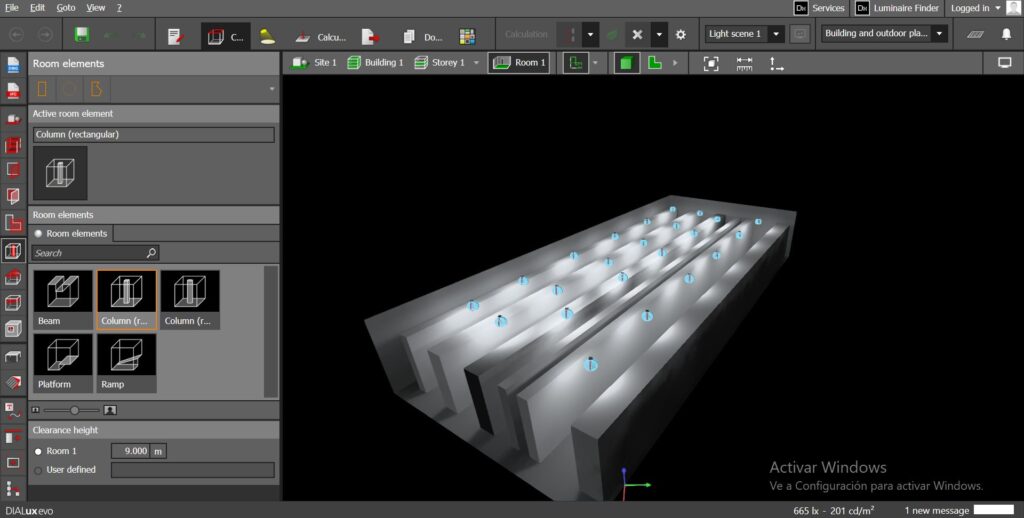The width and height of the screenshot is (1024, 518).
Task: Select the ruler measure distance tool
Action: point(744,63)
